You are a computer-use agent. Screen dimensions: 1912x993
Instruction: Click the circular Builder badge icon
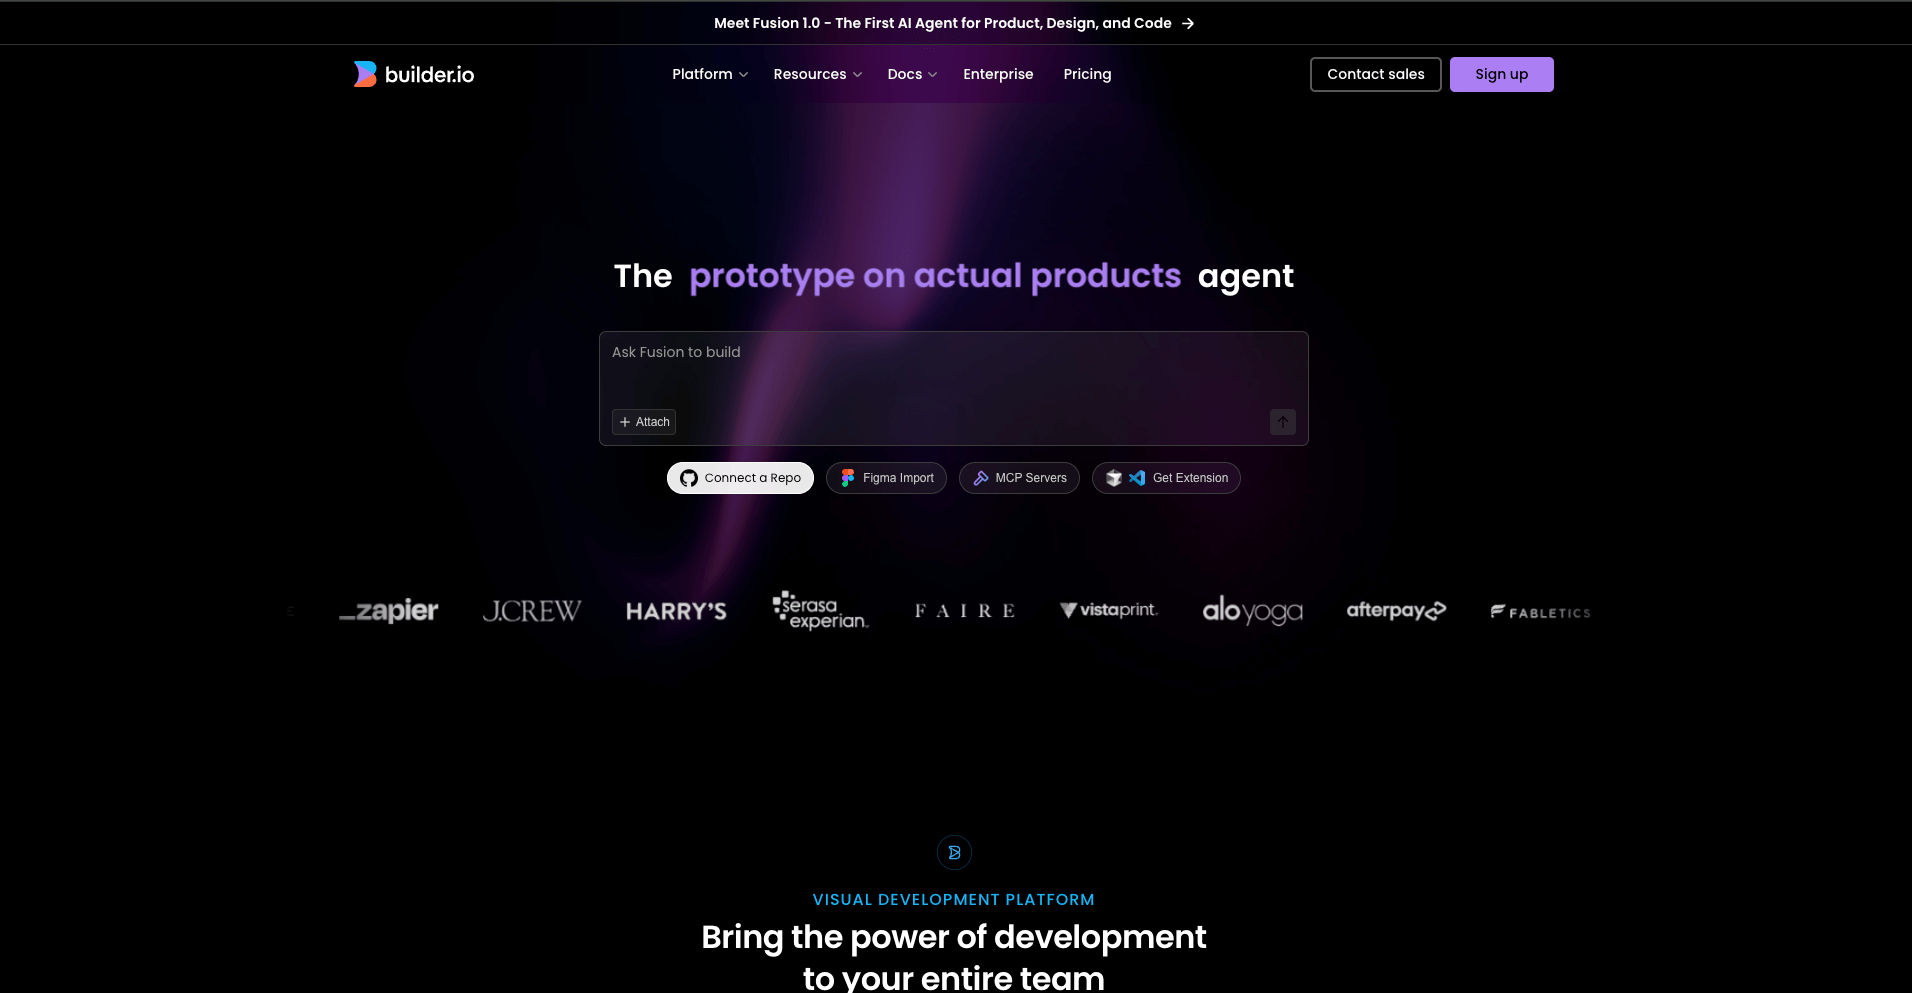point(954,852)
